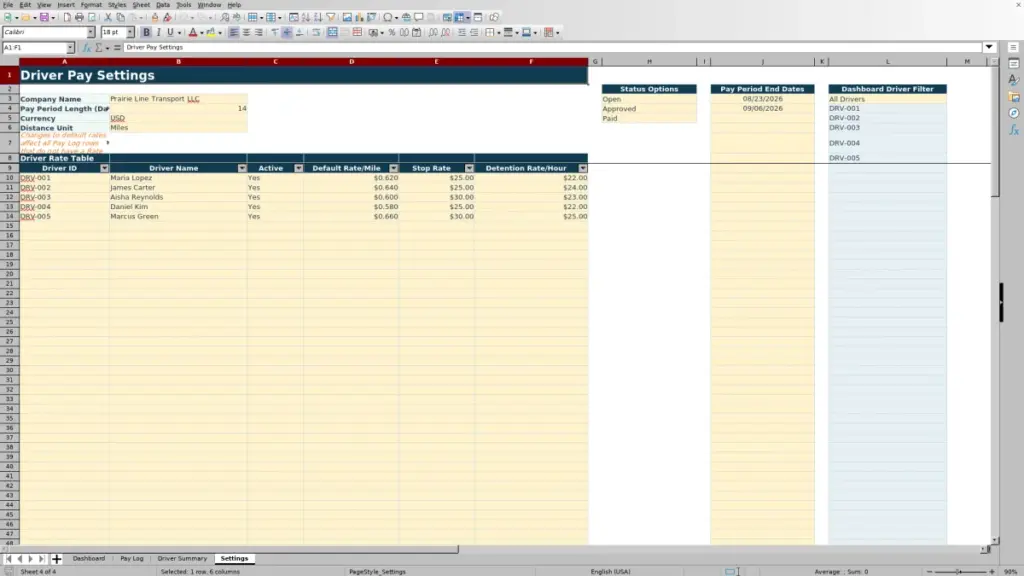Viewport: 1024px width, 576px height.
Task: Click the Center Horizontally icon
Action: [x=246, y=32]
